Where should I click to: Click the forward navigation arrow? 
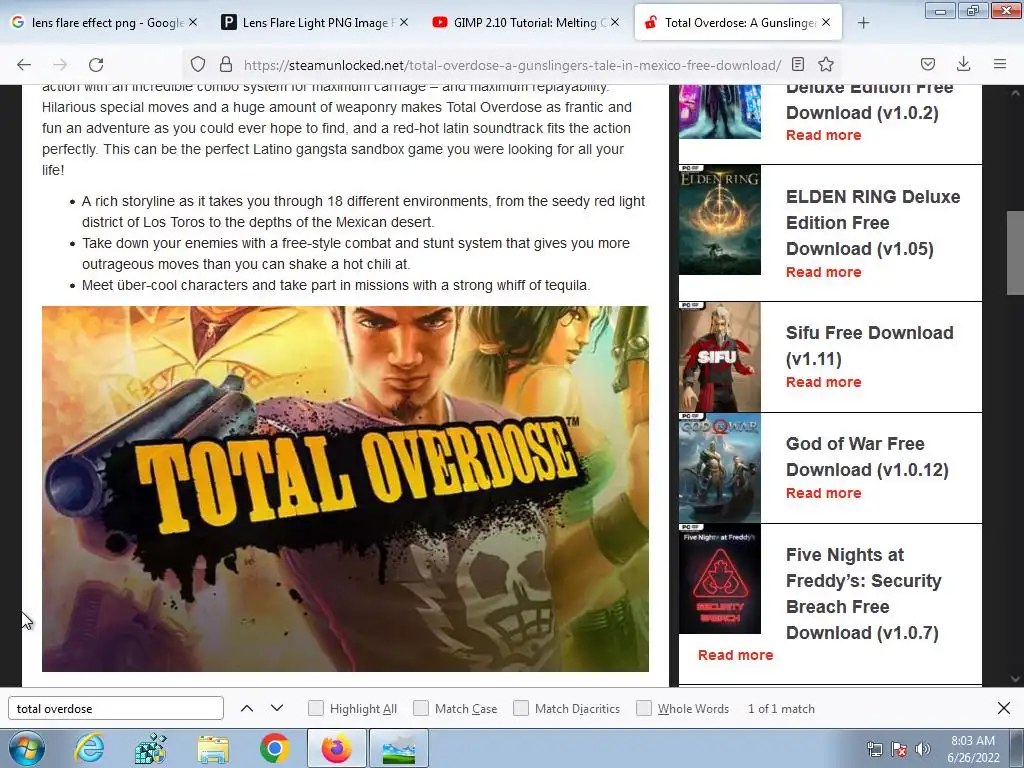[x=60, y=65]
